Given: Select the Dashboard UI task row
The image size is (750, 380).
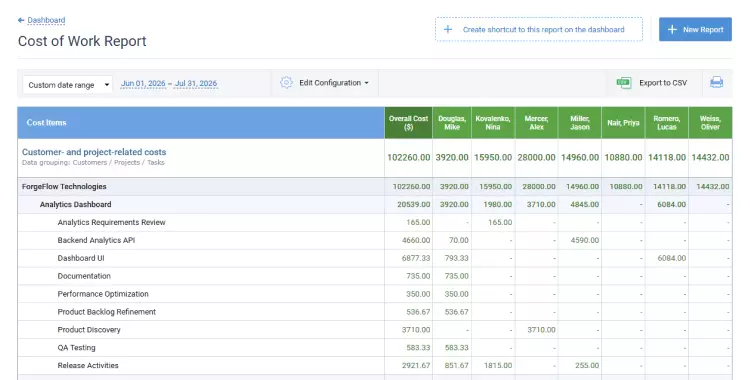Looking at the screenshot, I should pyautogui.click(x=375, y=258).
